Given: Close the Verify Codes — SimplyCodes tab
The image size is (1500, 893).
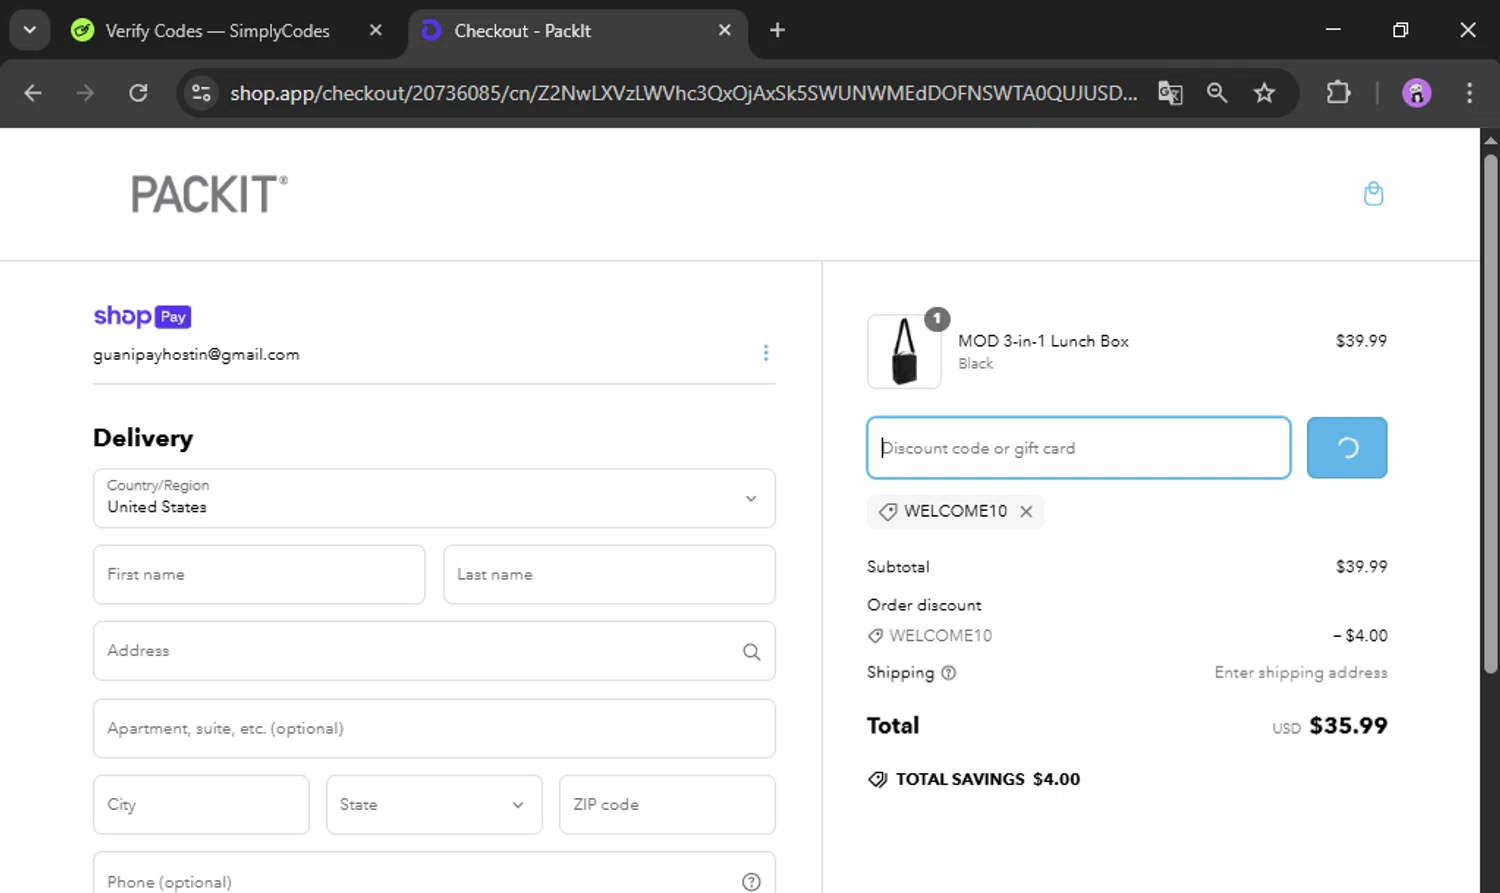Looking at the screenshot, I should click(x=376, y=30).
